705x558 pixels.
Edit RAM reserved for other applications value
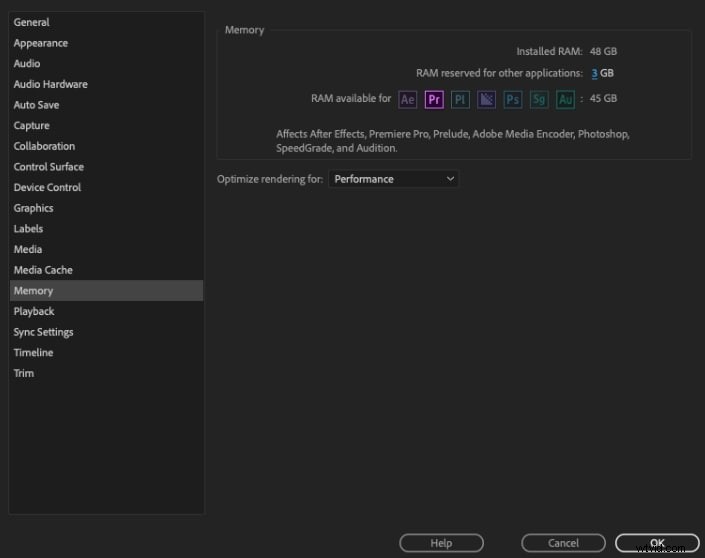point(594,73)
